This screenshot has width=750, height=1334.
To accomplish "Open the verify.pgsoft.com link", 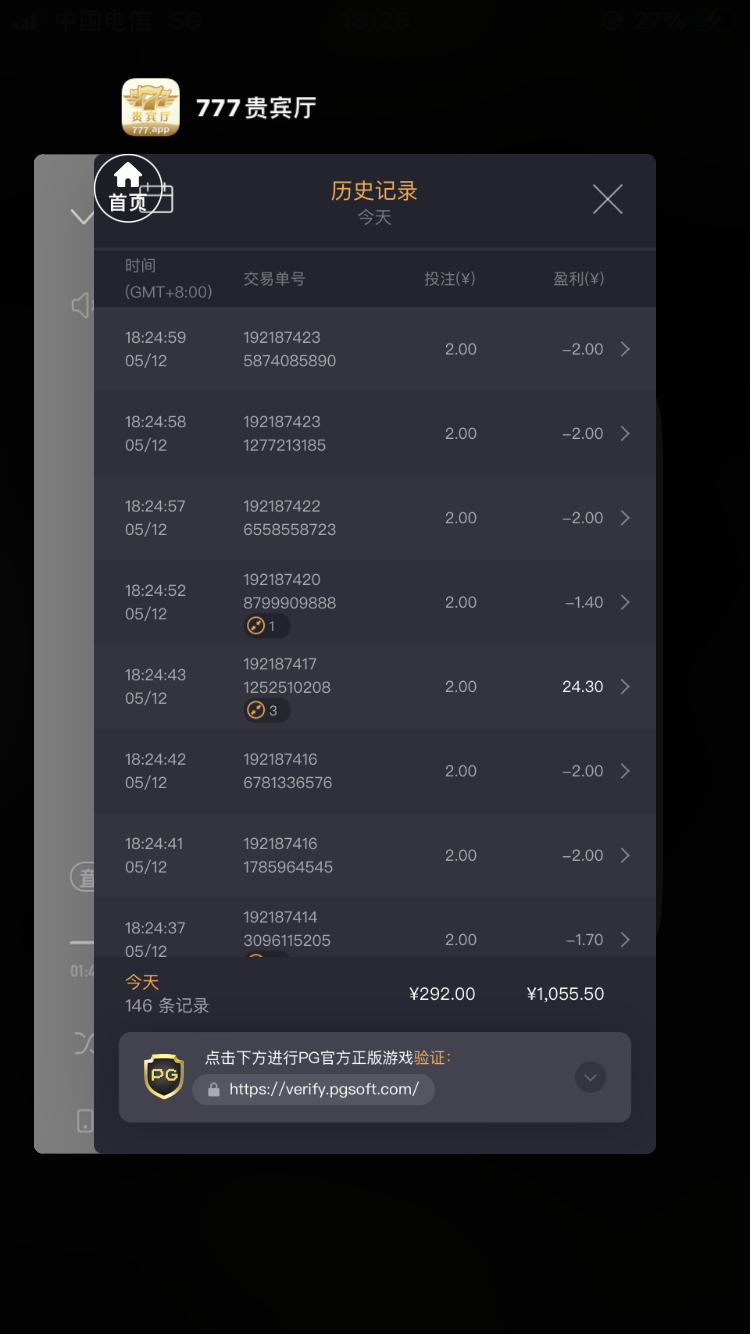I will coord(323,1089).
